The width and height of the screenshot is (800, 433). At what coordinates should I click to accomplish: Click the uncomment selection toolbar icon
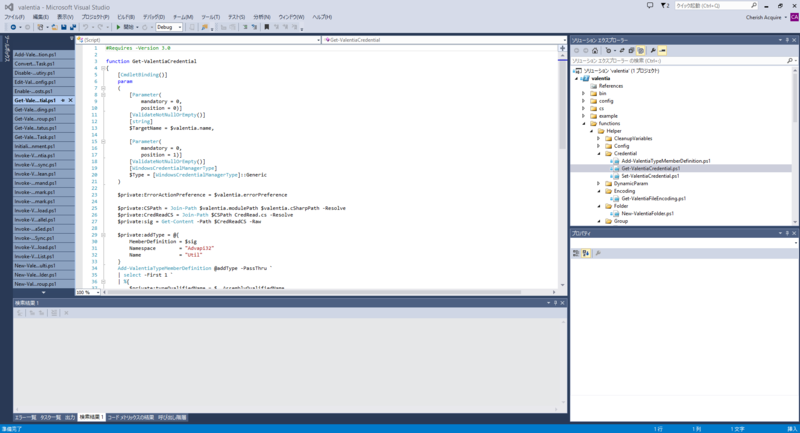(254, 27)
